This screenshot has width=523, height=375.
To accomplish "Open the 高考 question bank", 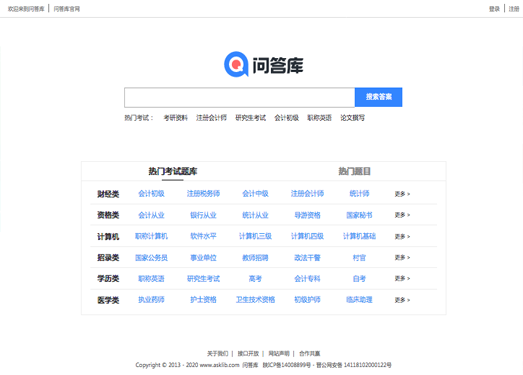I will coord(255,279).
